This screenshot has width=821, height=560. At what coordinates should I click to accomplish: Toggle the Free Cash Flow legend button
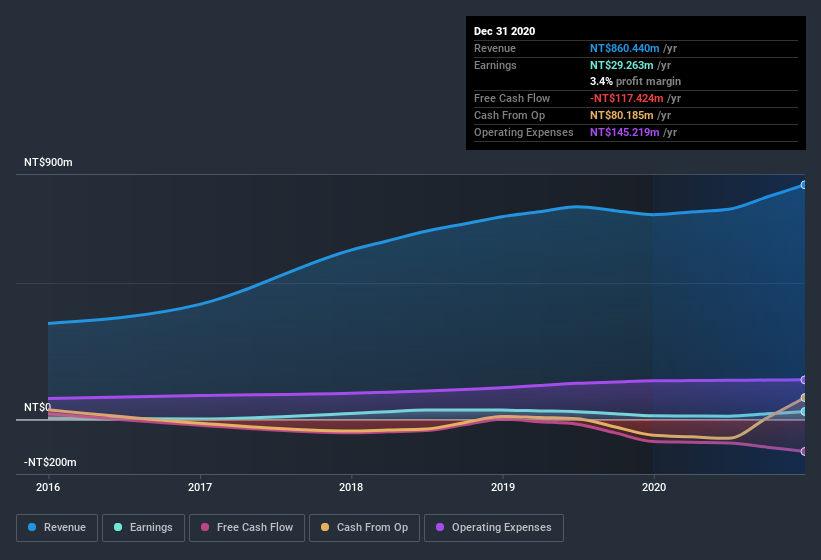pos(247,528)
